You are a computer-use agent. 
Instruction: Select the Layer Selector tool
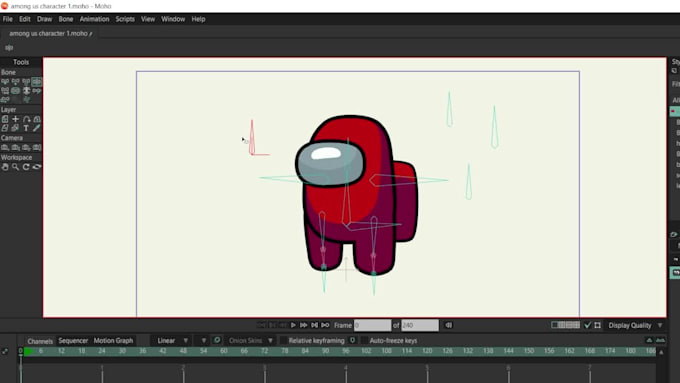tap(16, 128)
